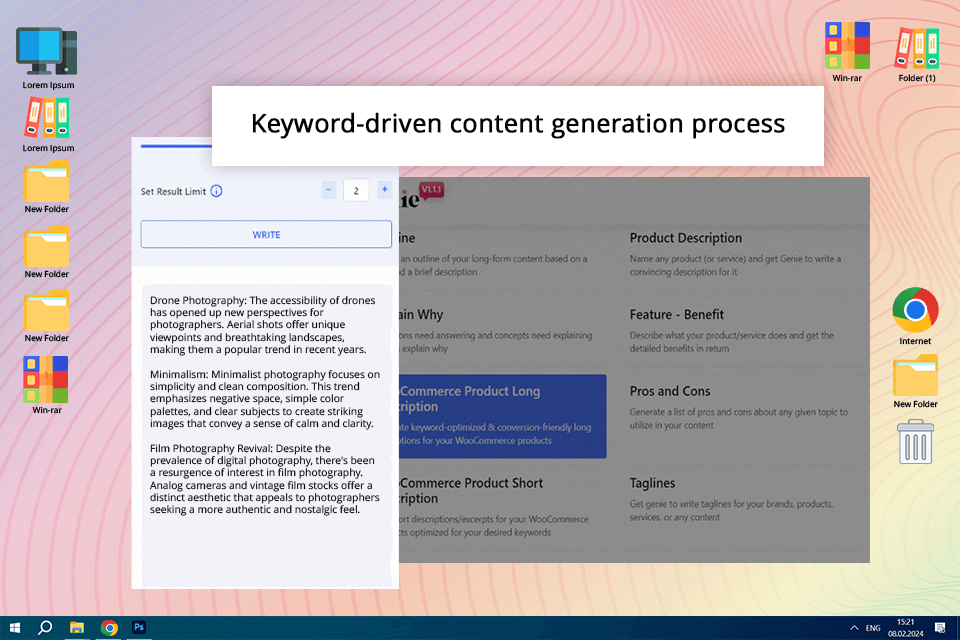Show hidden tray icons chevron
The image size is (960, 640).
[x=854, y=628]
